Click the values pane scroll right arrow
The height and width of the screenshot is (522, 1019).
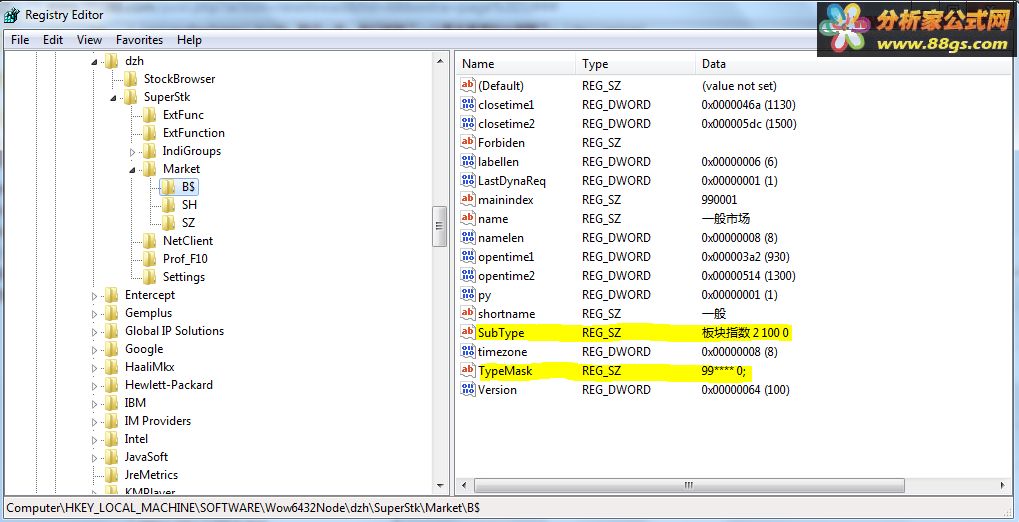pyautogui.click(x=1003, y=486)
